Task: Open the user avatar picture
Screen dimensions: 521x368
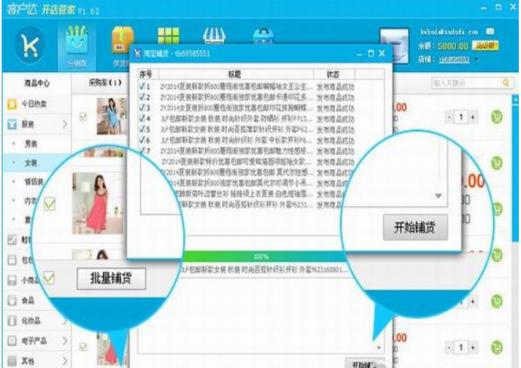Action: pyautogui.click(x=394, y=46)
